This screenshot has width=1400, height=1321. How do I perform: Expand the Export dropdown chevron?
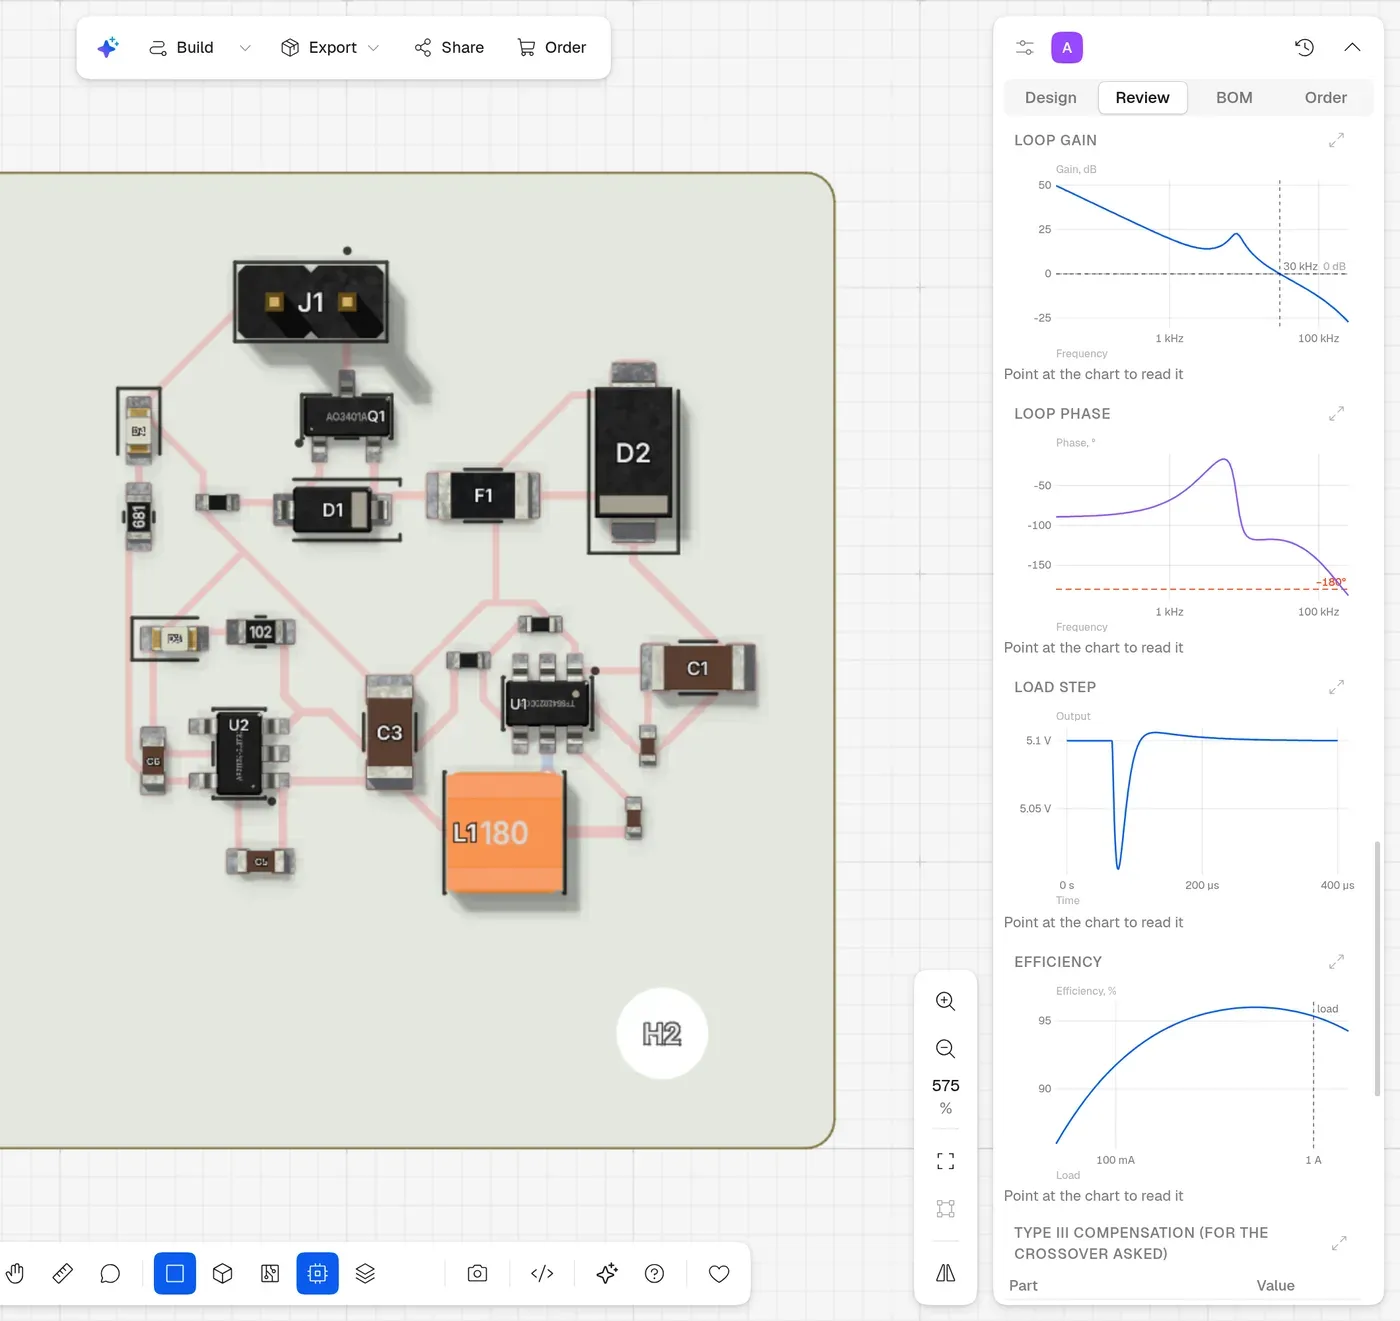coord(374,48)
